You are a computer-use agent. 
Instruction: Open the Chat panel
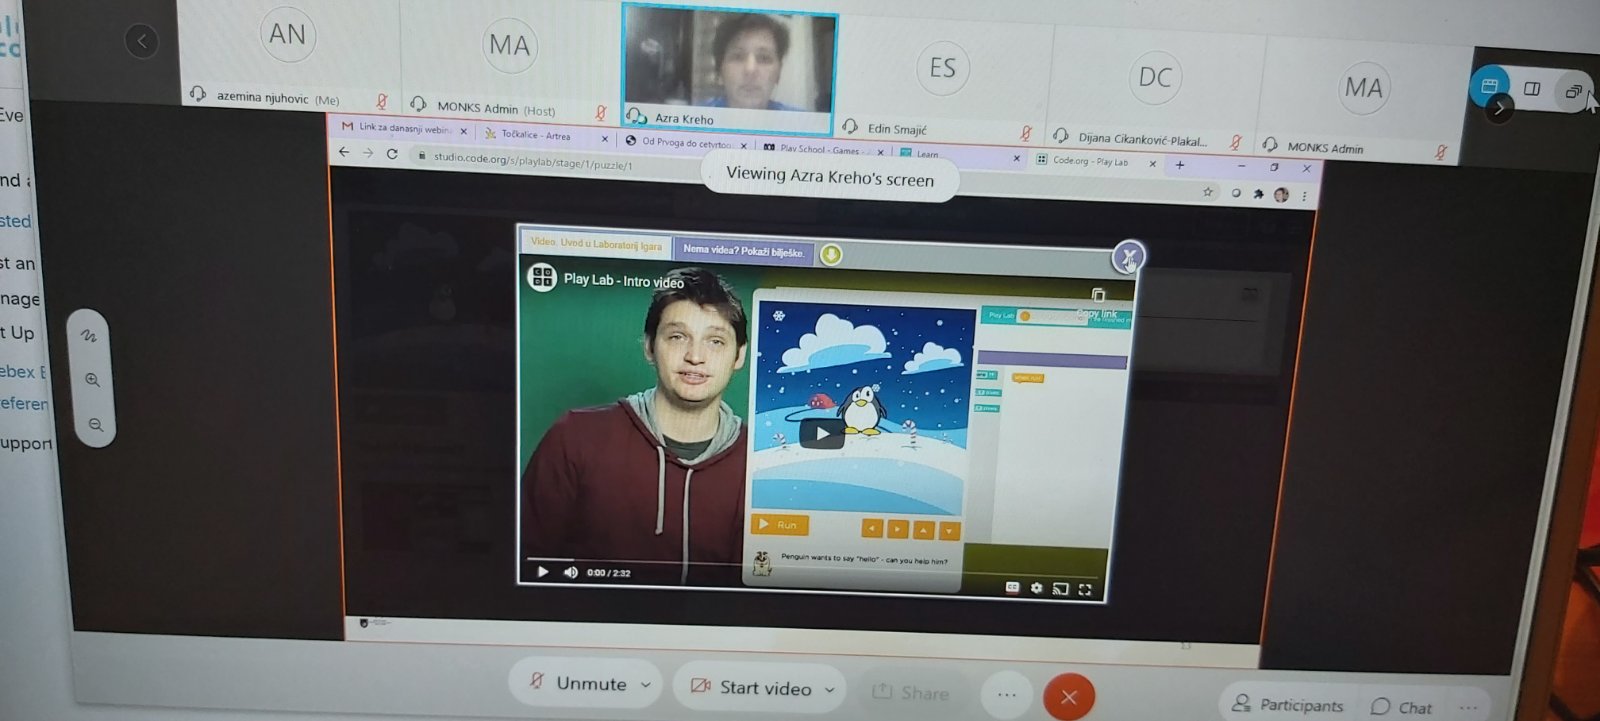[1401, 707]
